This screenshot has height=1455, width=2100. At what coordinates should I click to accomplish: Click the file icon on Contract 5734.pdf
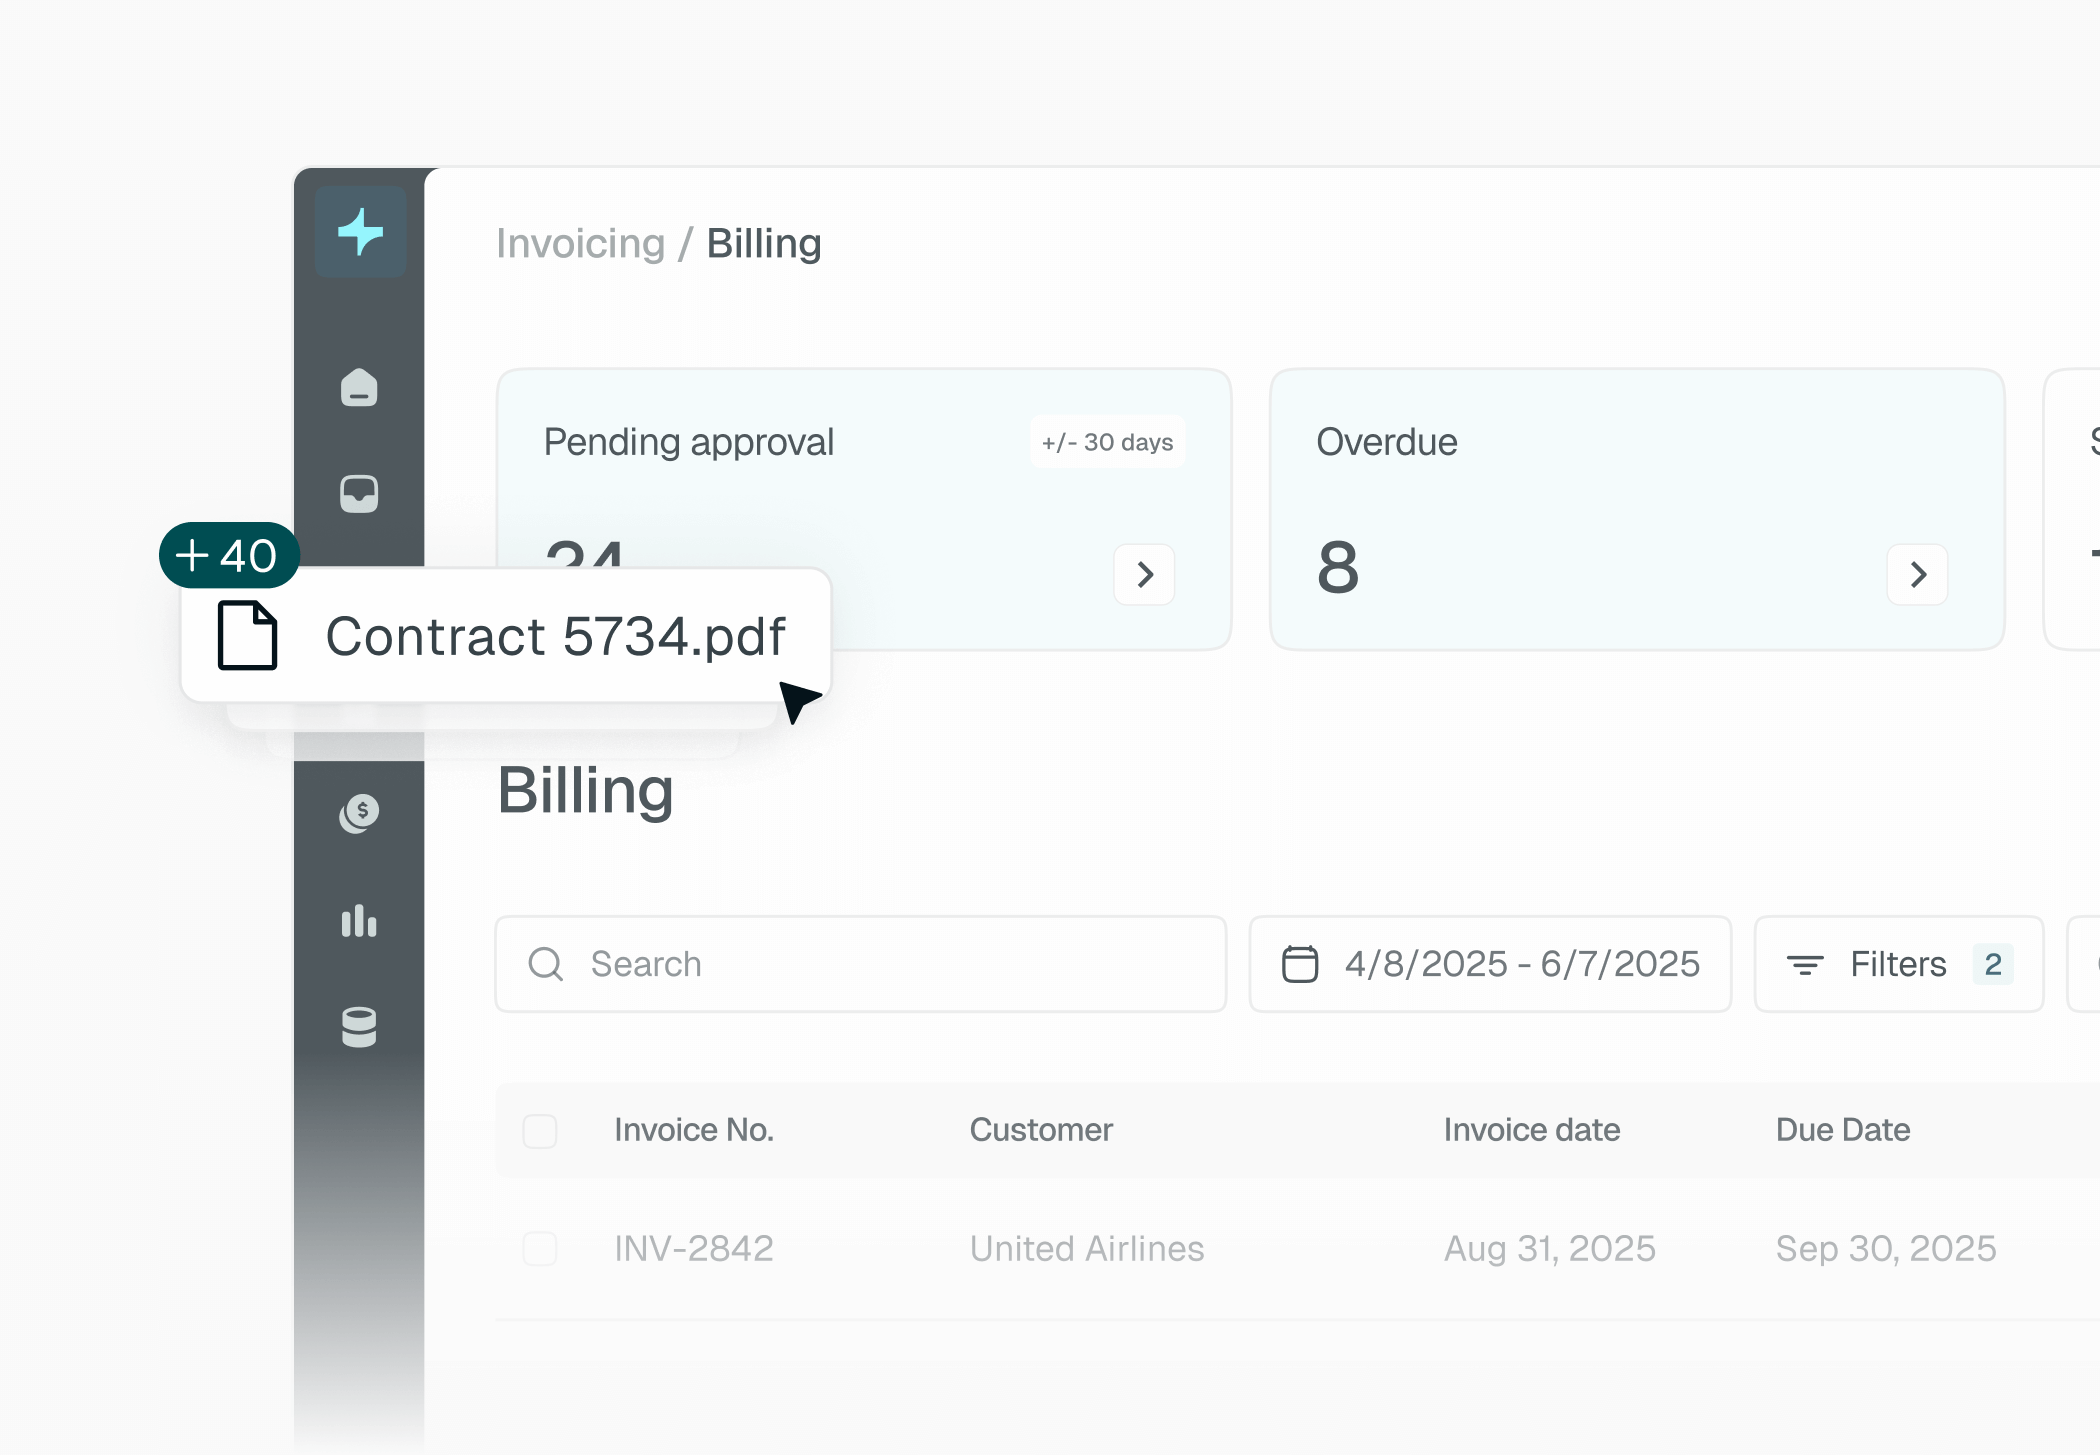pos(247,635)
